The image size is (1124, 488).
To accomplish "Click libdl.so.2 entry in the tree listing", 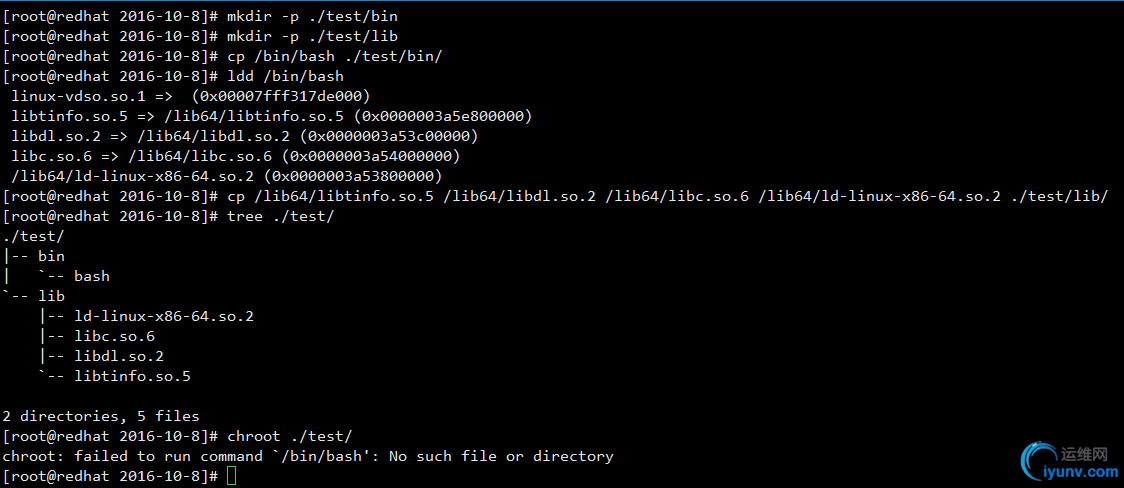I will click(119, 356).
